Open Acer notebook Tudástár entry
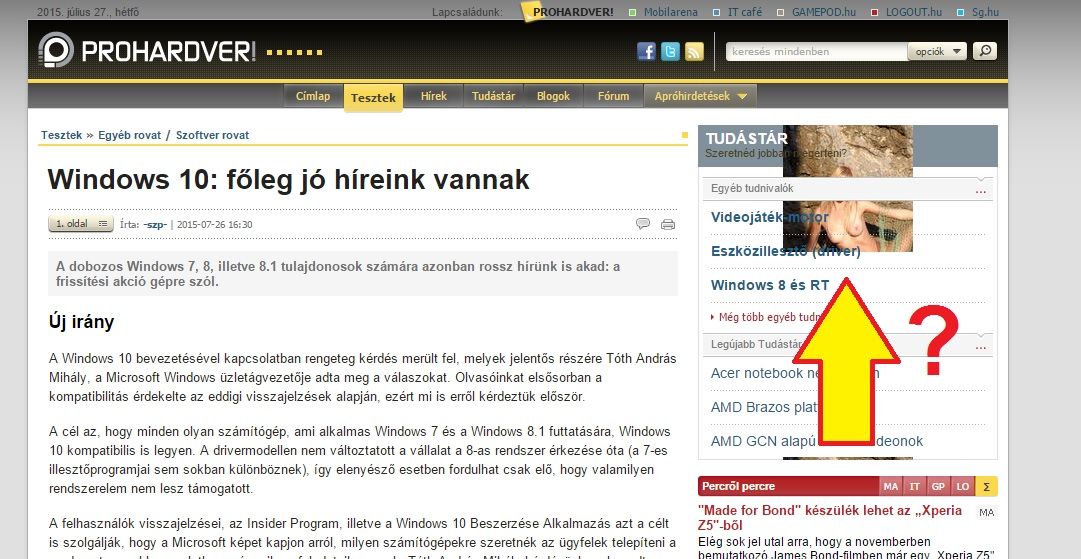This screenshot has width=1081, height=559. tap(795, 373)
